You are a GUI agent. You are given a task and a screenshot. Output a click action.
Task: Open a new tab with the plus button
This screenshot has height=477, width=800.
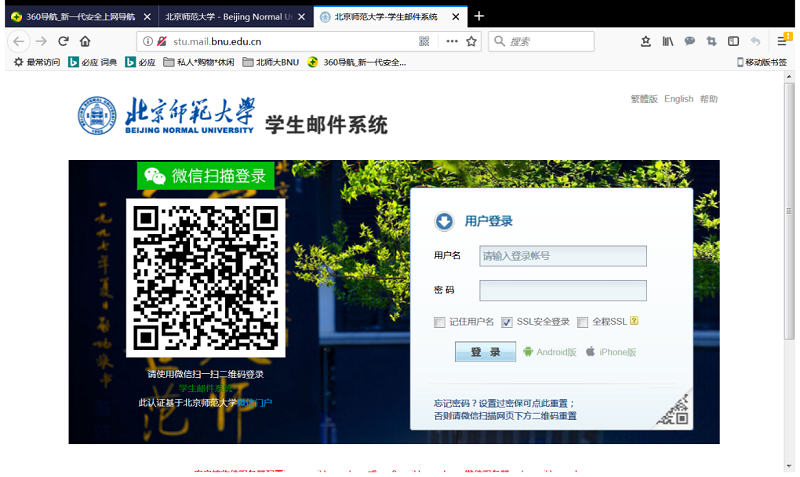click(x=479, y=16)
